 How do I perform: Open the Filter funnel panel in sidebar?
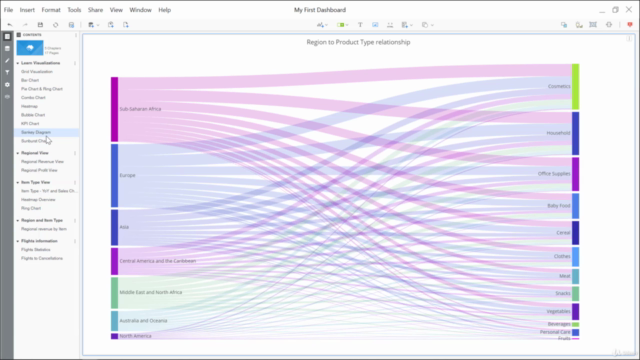point(7,72)
